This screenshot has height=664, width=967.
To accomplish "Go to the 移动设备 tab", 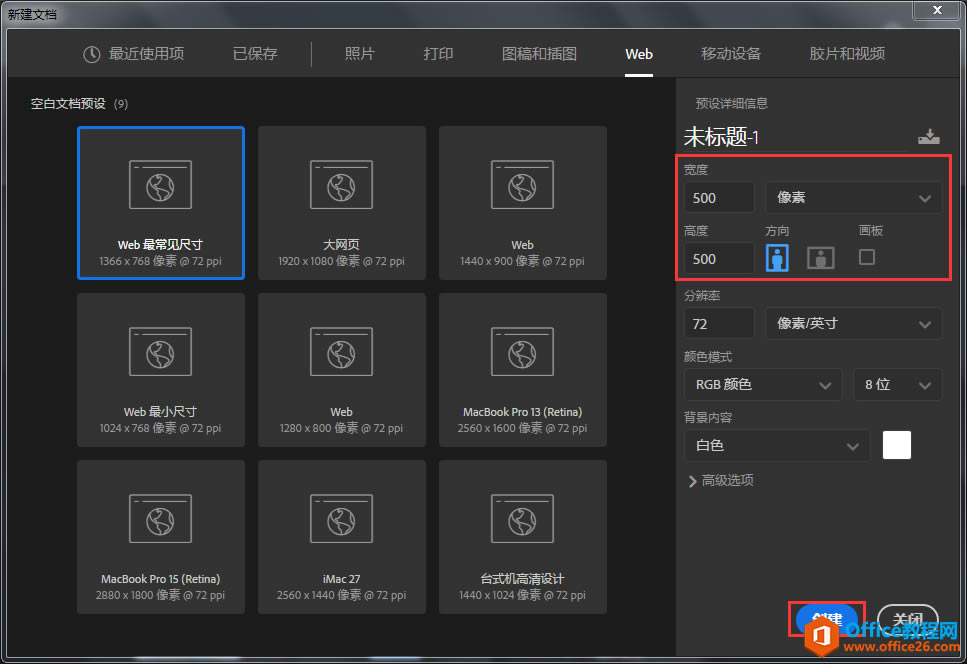I will (x=731, y=54).
